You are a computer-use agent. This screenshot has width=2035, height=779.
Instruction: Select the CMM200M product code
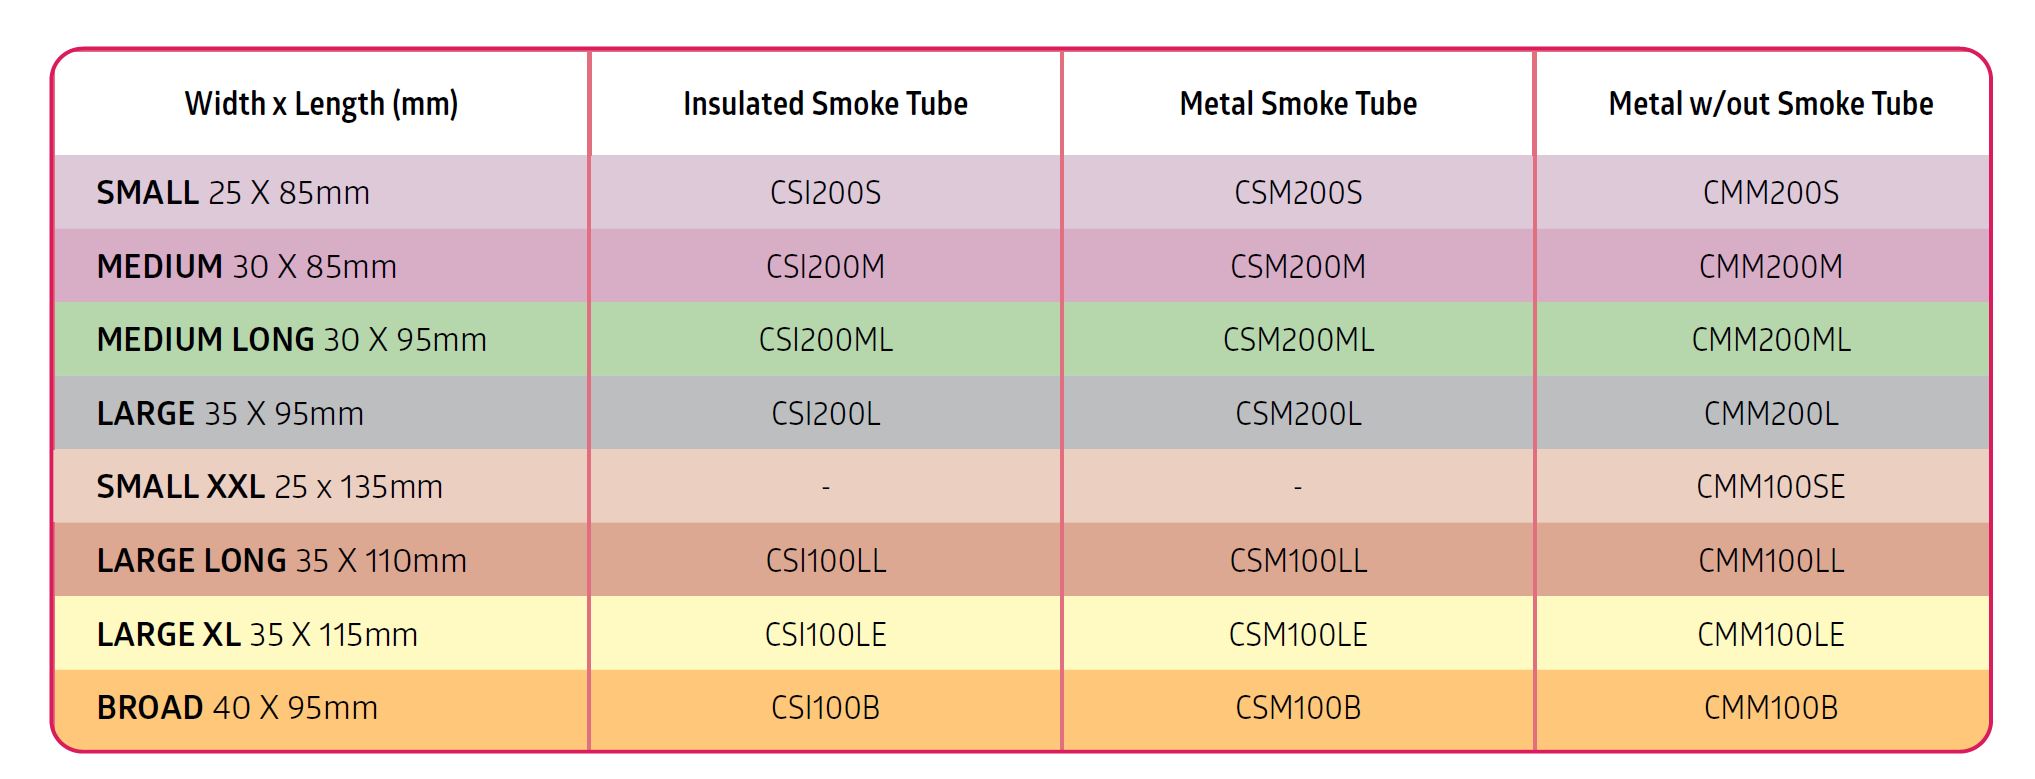click(1770, 267)
